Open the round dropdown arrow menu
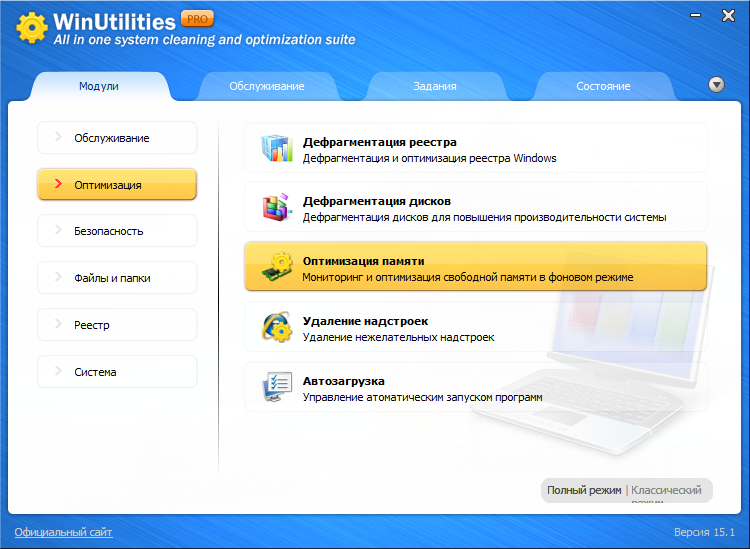This screenshot has height=549, width=750. 716,85
